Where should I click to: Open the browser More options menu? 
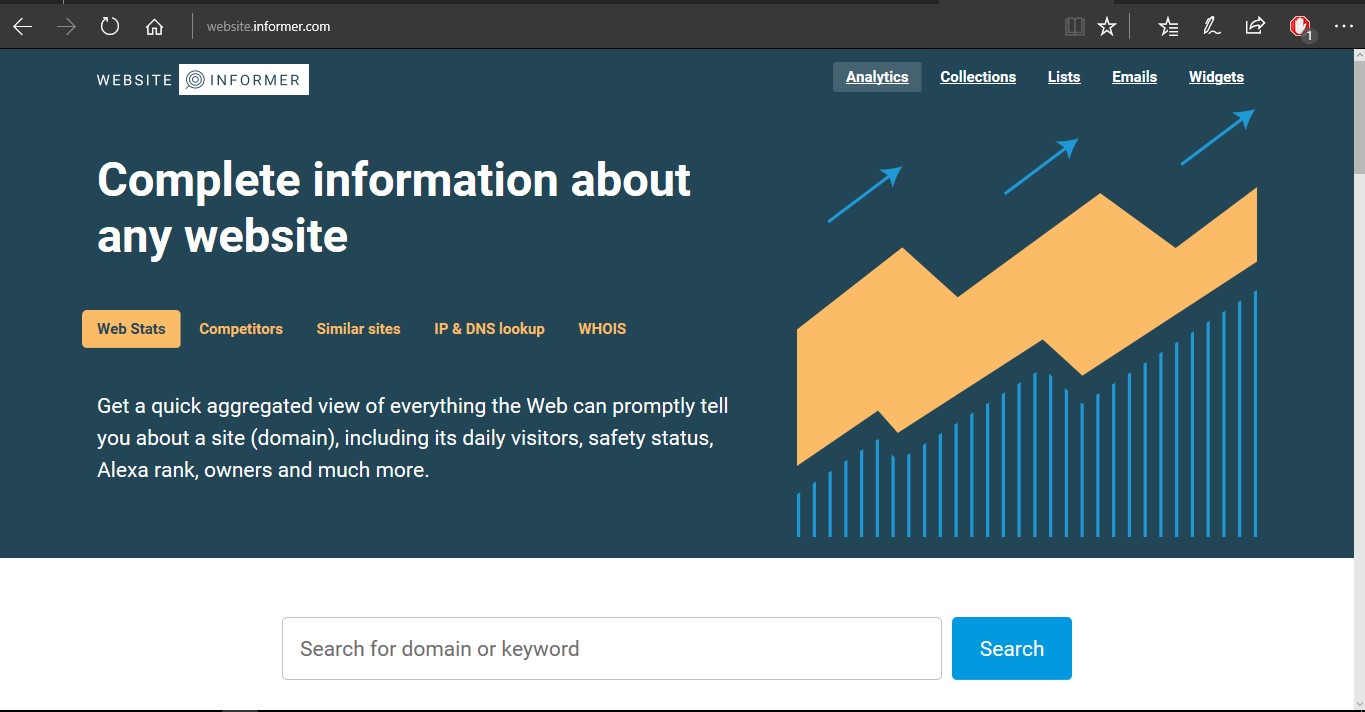point(1343,26)
